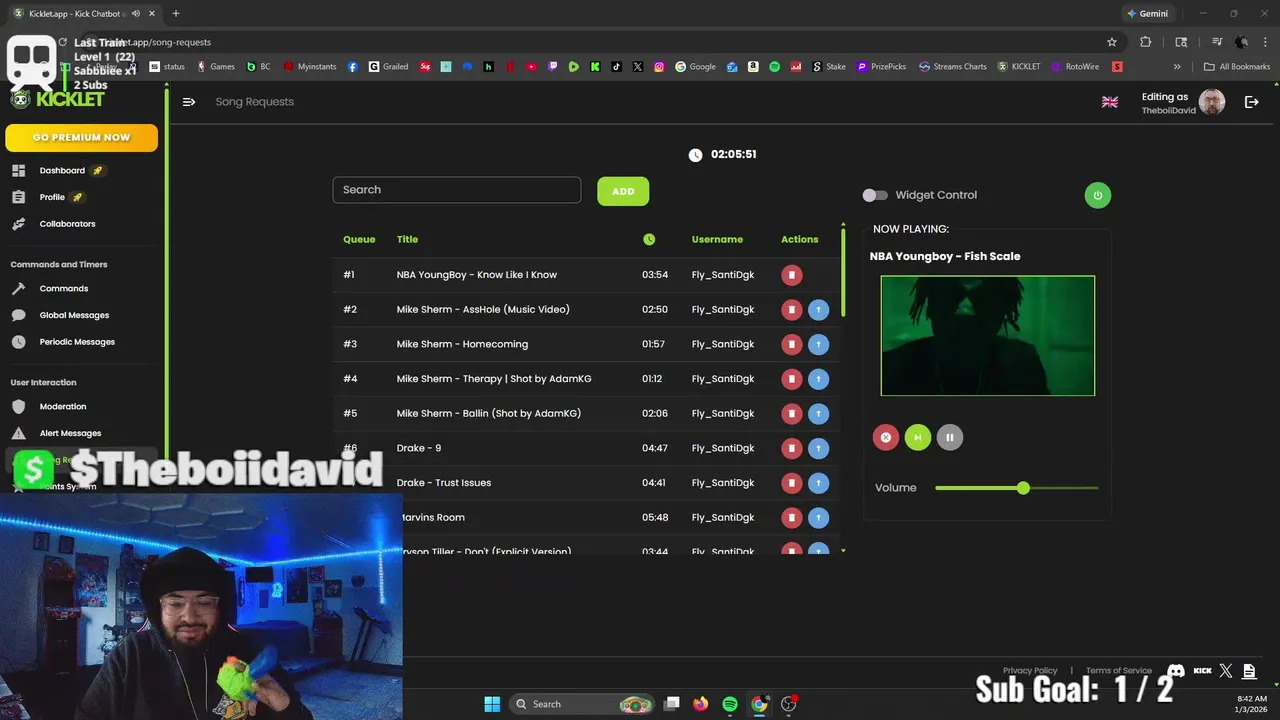
Task: Adjust the Volume slider
Action: tap(1017, 488)
